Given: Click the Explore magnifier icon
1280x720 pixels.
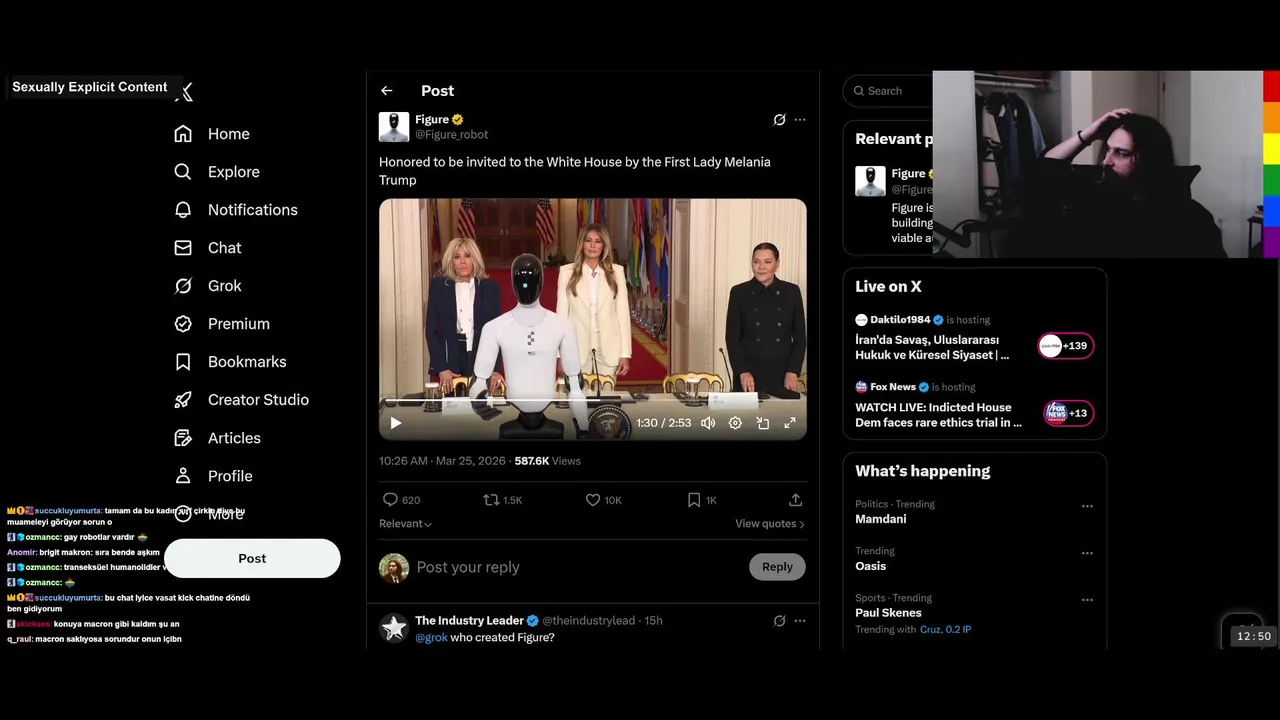Looking at the screenshot, I should click(x=183, y=172).
